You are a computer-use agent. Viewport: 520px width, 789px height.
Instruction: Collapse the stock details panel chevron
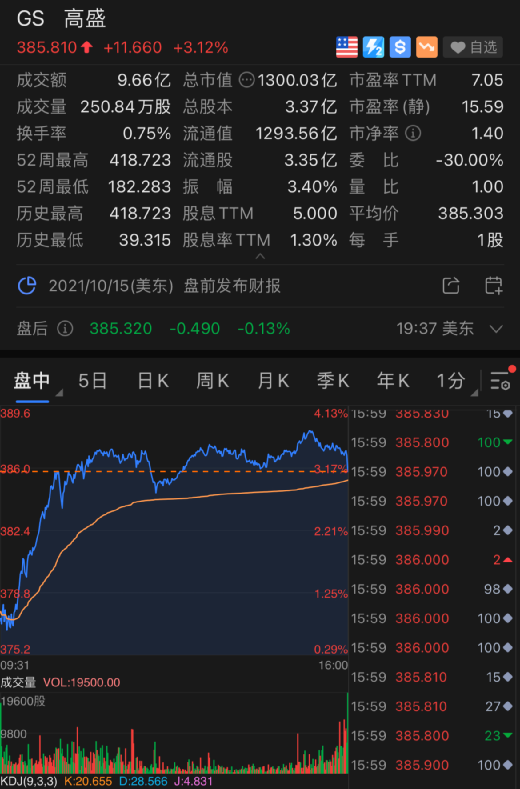pos(260,256)
